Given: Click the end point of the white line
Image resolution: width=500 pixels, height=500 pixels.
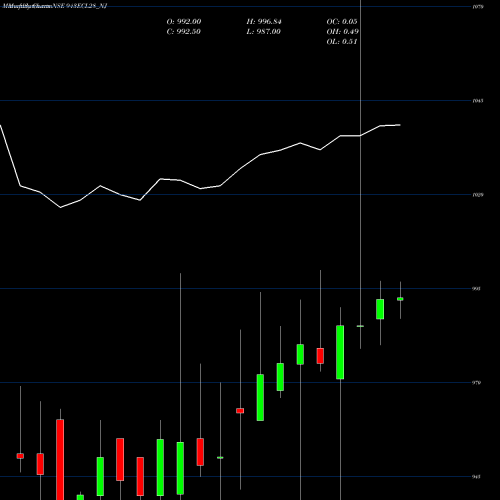Looking at the screenshot, I should [400, 125].
